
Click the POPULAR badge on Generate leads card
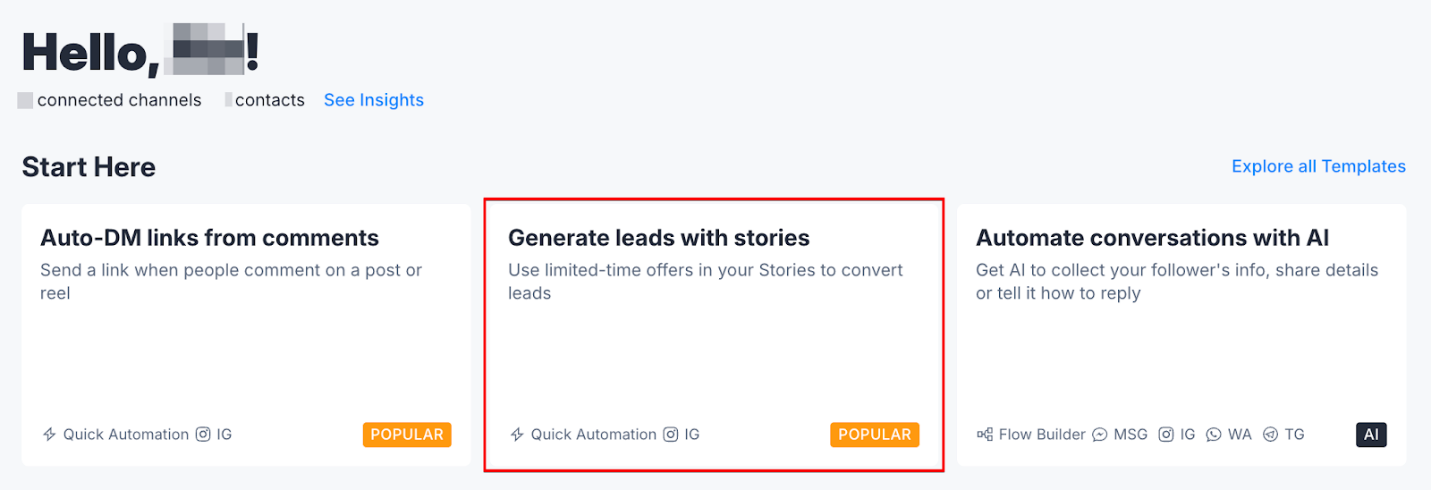pos(874,435)
